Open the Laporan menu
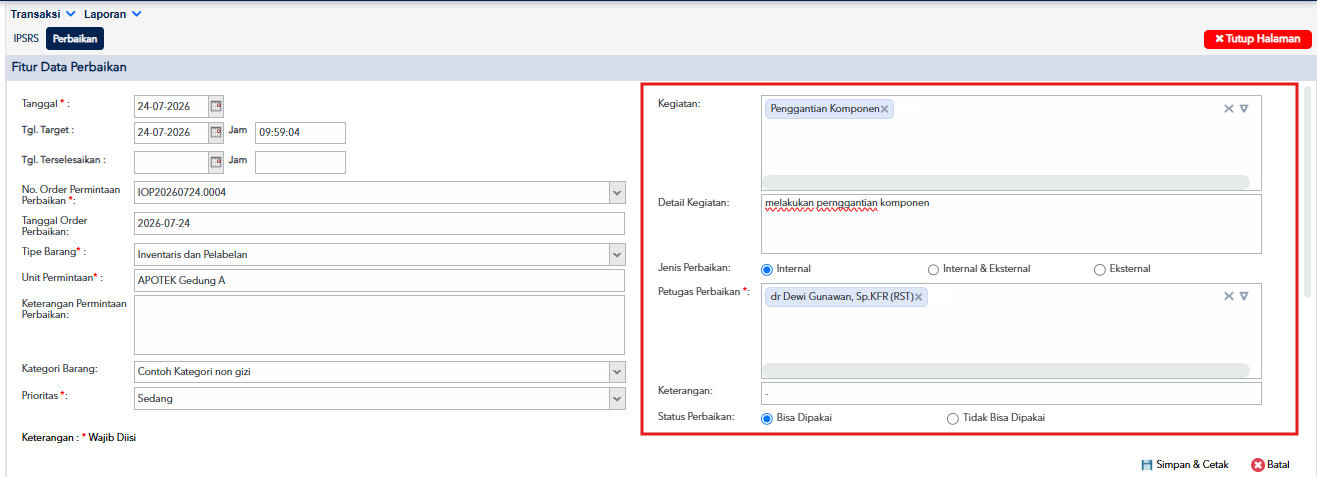Viewport: 1317px width, 477px height. click(113, 14)
